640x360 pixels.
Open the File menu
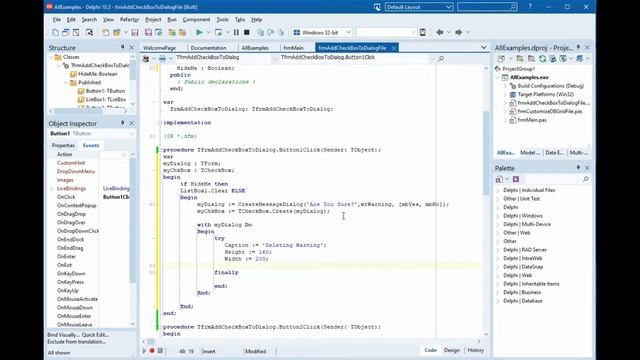point(56,20)
